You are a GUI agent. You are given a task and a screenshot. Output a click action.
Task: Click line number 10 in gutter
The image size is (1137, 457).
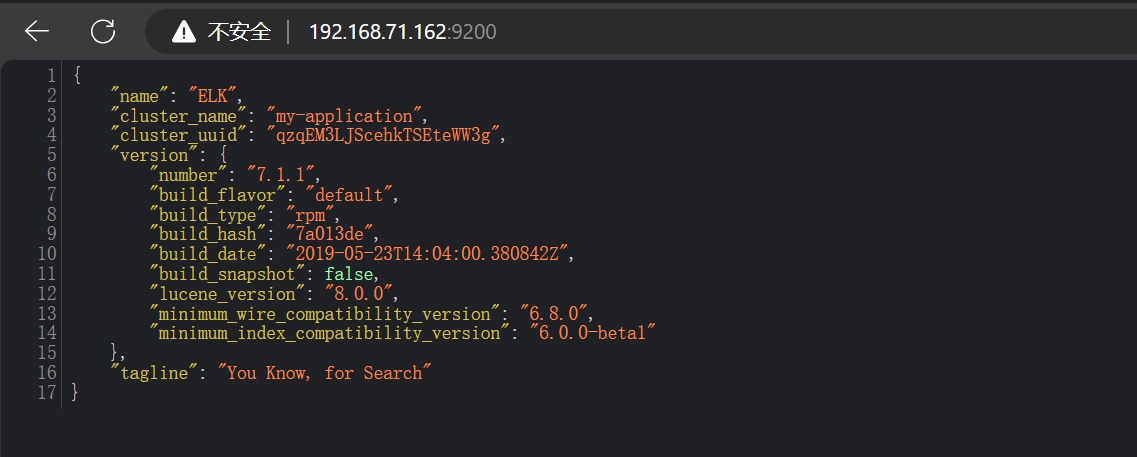point(46,254)
